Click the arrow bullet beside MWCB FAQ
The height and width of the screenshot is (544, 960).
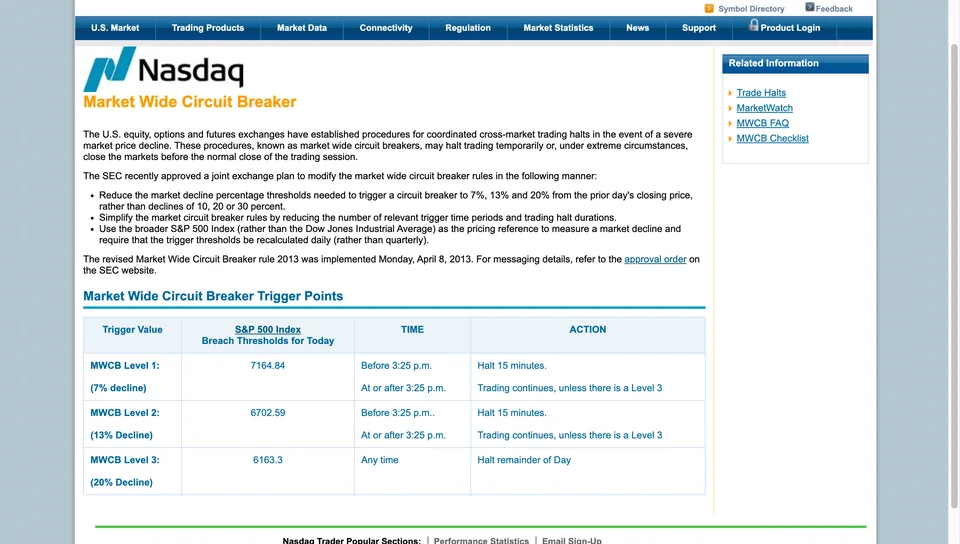pyautogui.click(x=730, y=124)
